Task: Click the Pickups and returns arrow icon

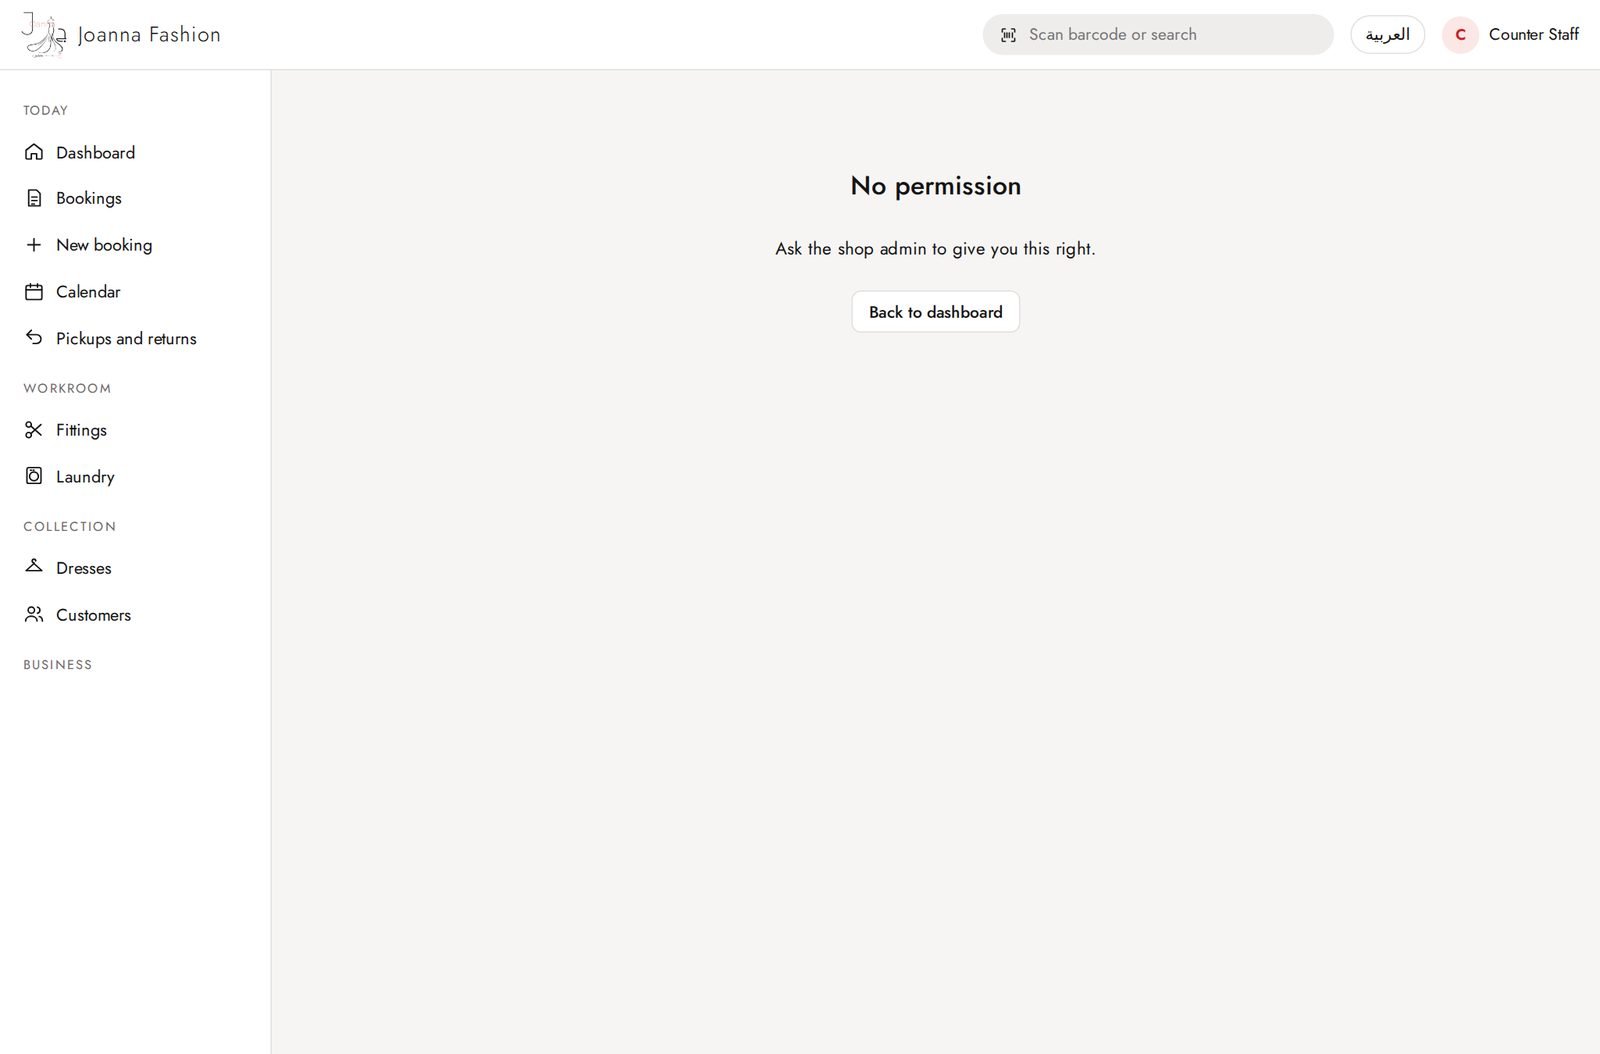Action: coord(34,338)
